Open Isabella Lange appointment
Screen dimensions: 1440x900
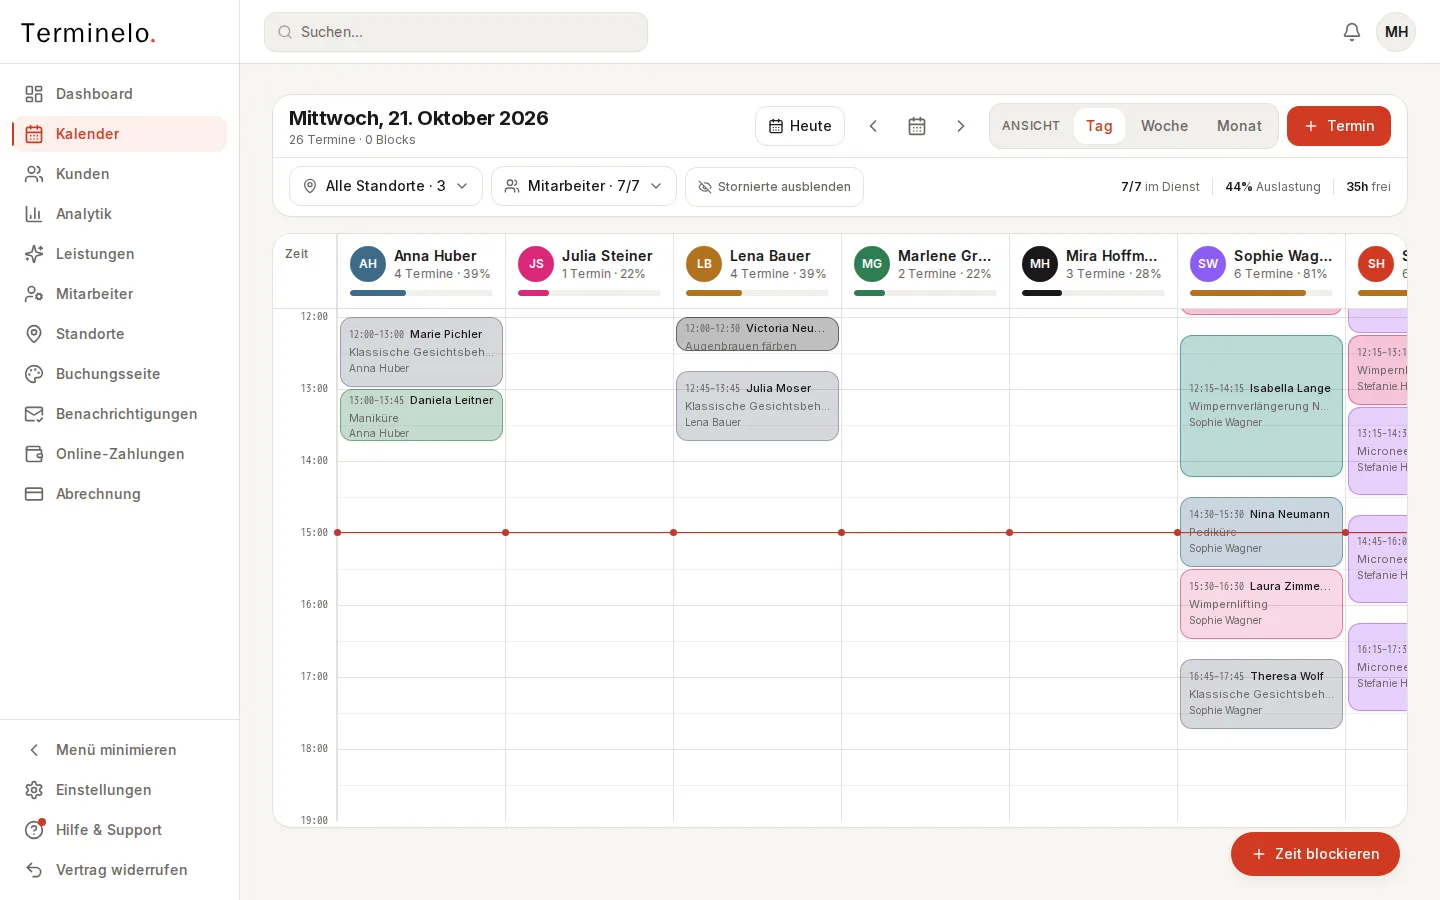pos(1261,406)
